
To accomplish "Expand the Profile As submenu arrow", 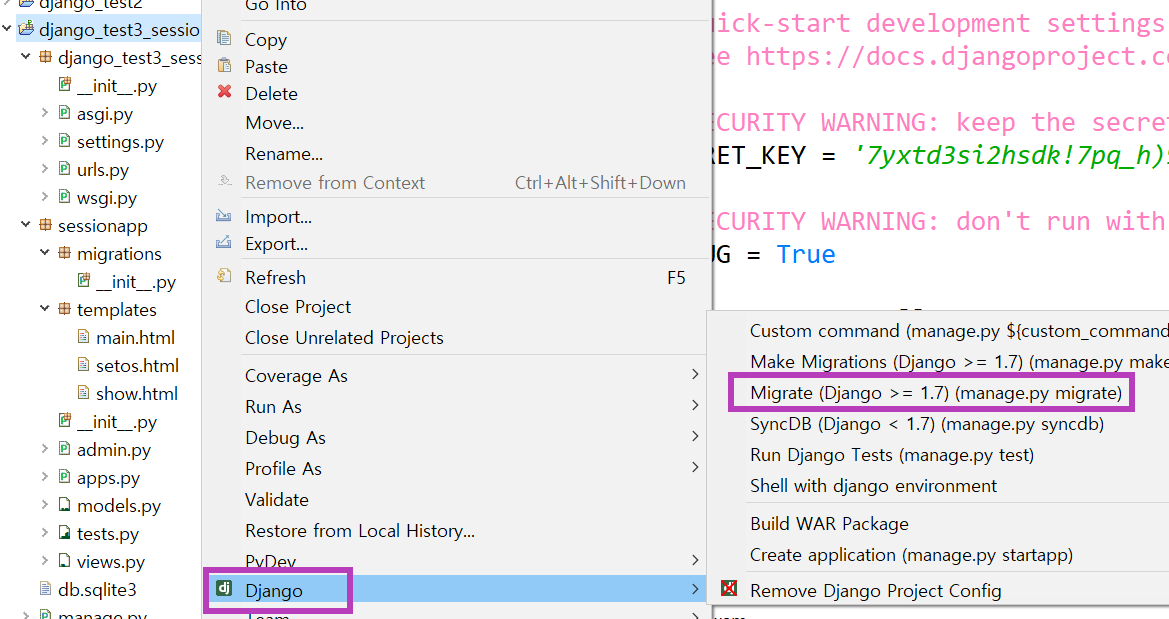I will pos(695,468).
